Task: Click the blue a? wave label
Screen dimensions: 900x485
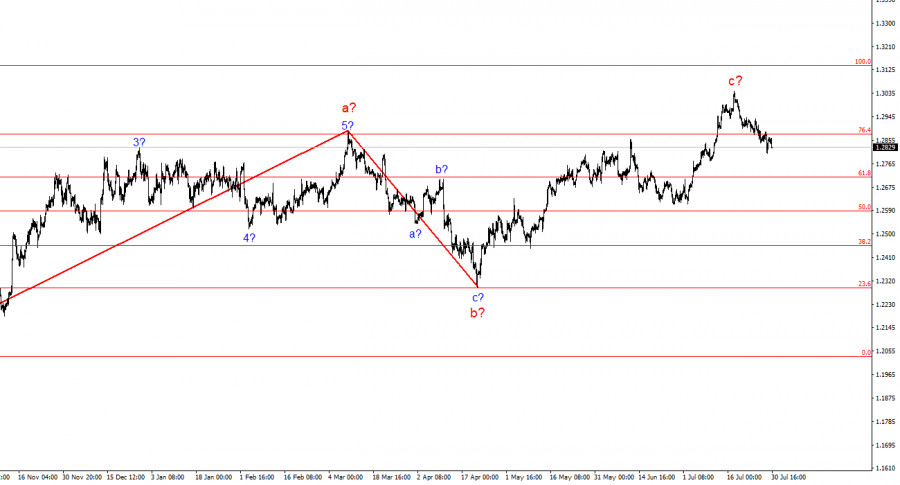Action: point(415,234)
